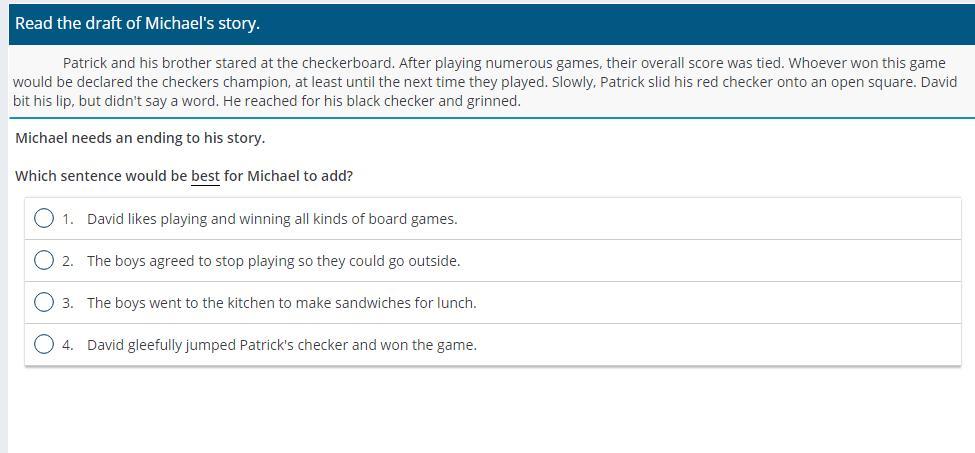The height and width of the screenshot is (453, 975).
Task: Click the sentence about making sandwiches for lunch
Action: click(282, 303)
